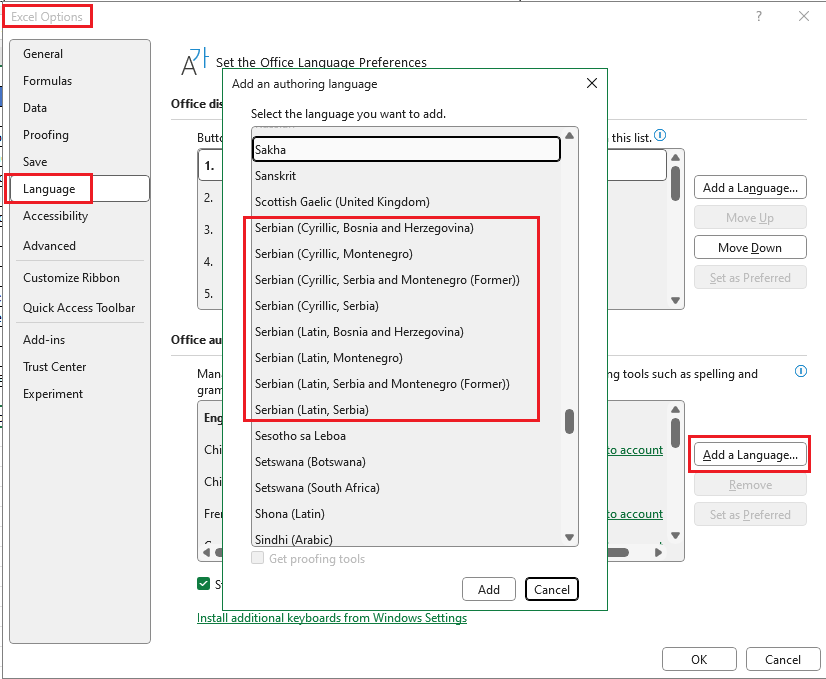Select Sindhi (Arabic)
826x679 pixels.
[406, 539]
